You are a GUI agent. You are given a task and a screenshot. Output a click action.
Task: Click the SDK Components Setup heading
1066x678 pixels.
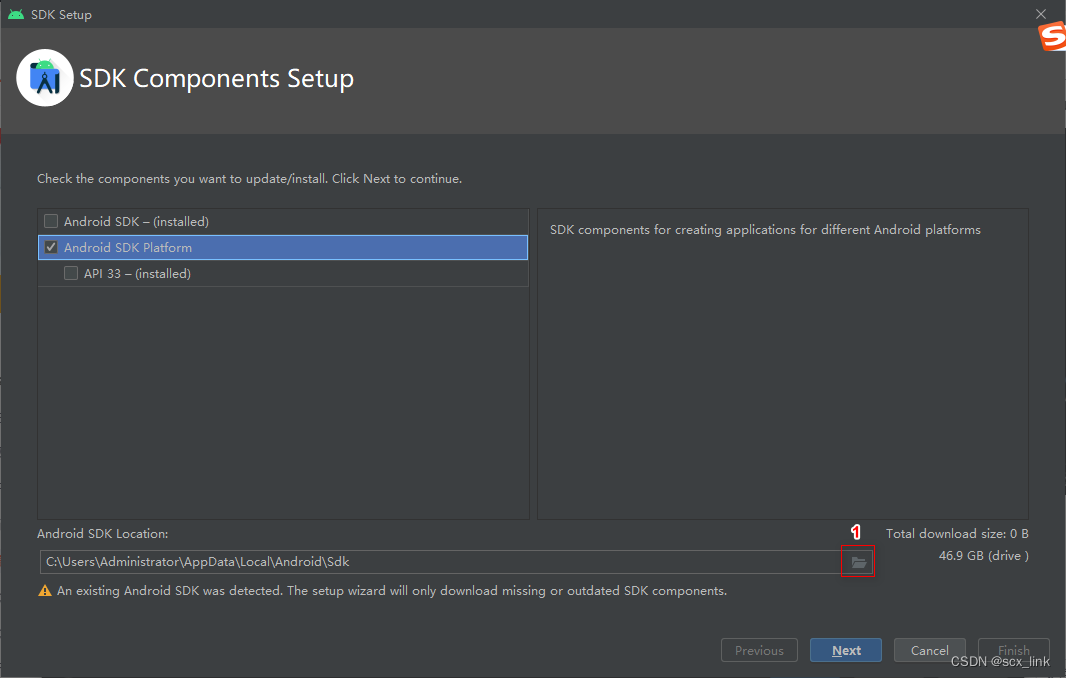pyautogui.click(x=216, y=78)
